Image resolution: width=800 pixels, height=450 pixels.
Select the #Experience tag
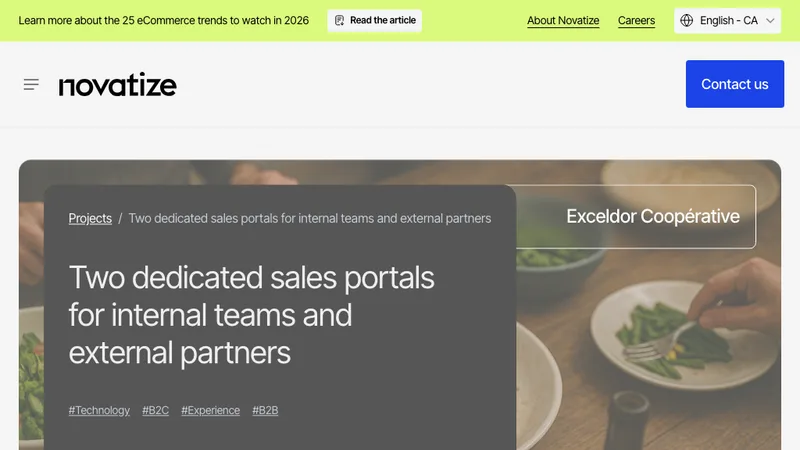click(210, 410)
